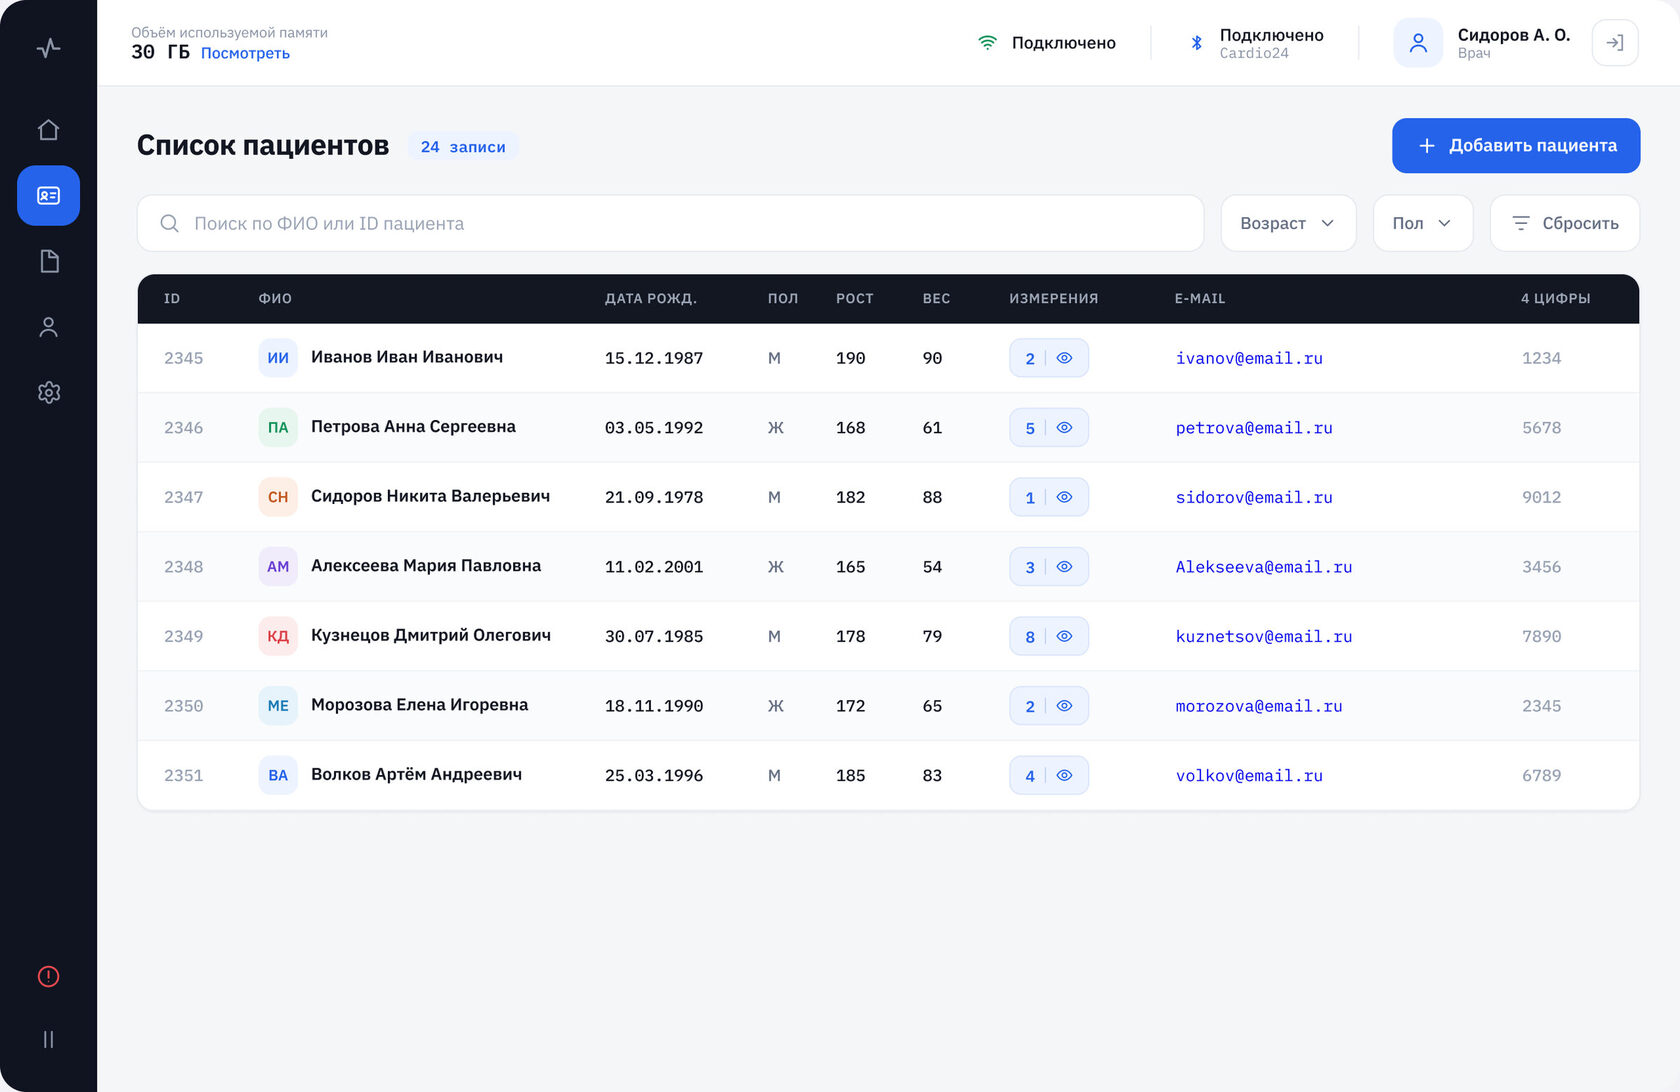View measurements of Сидоров Никита via the eye icon
This screenshot has width=1680, height=1092.
[x=1065, y=497]
